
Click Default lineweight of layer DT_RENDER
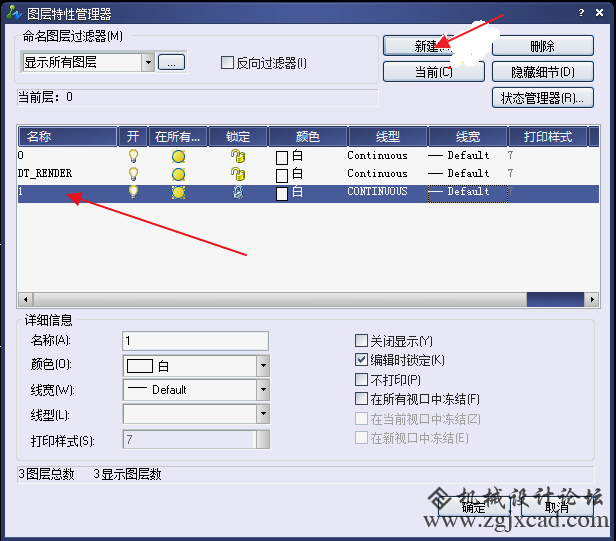[x=459, y=173]
